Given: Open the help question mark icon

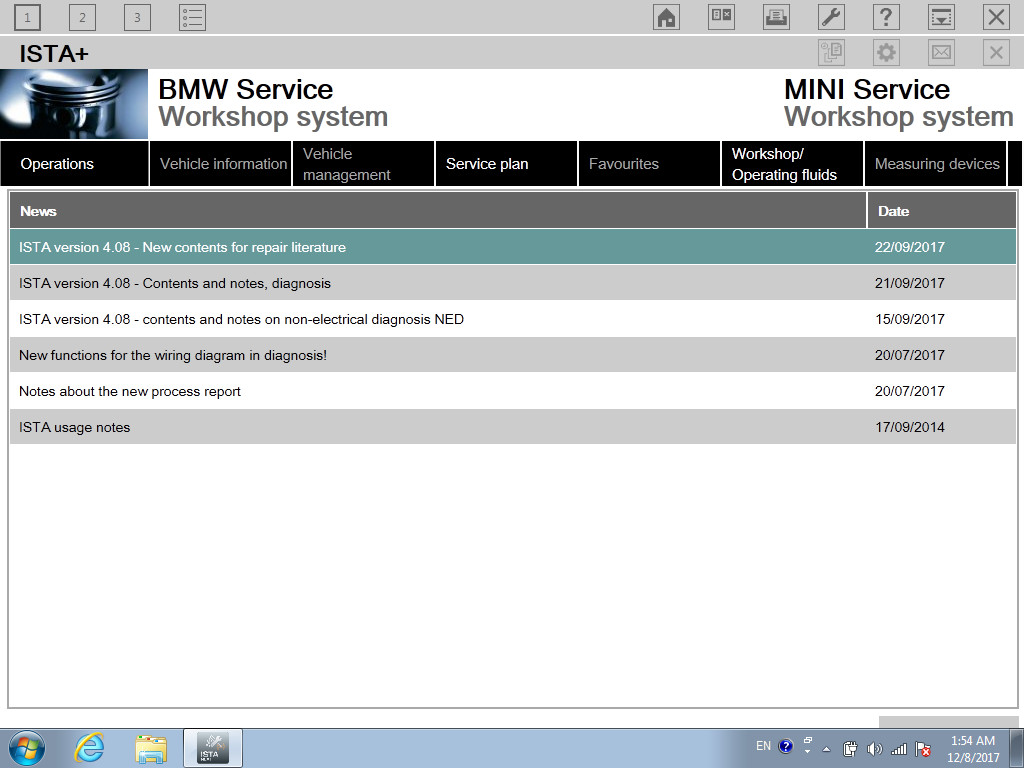Looking at the screenshot, I should [x=886, y=18].
